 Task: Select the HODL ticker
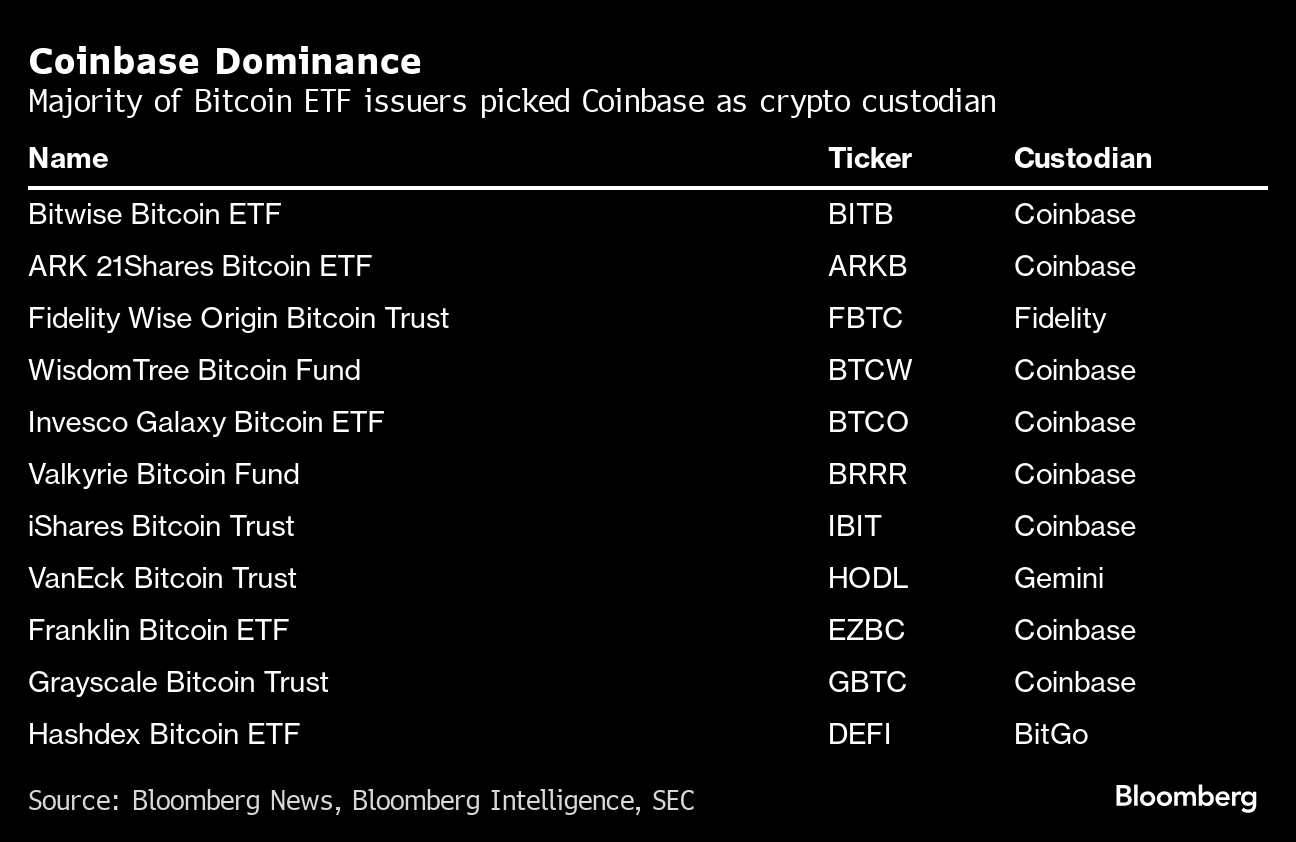click(868, 578)
